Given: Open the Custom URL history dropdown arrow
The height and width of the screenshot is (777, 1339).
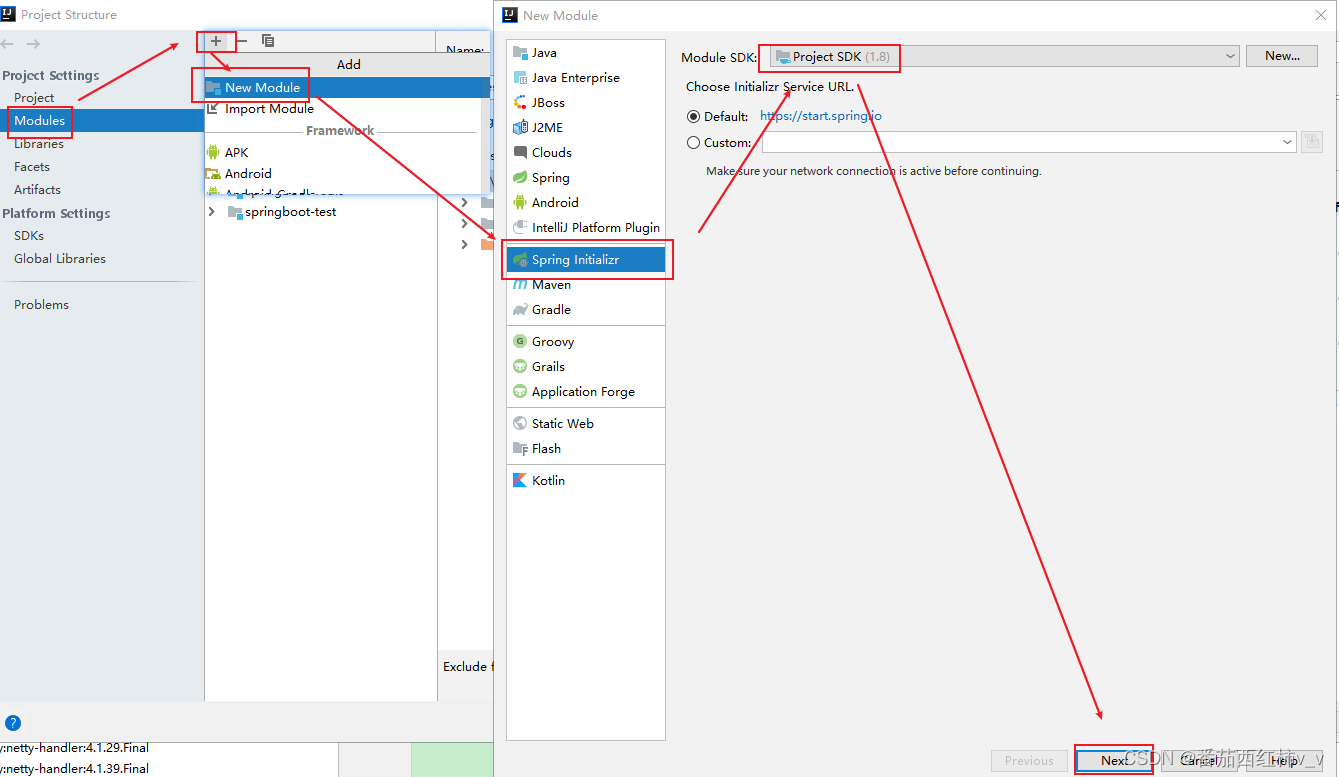Looking at the screenshot, I should click(x=1287, y=143).
